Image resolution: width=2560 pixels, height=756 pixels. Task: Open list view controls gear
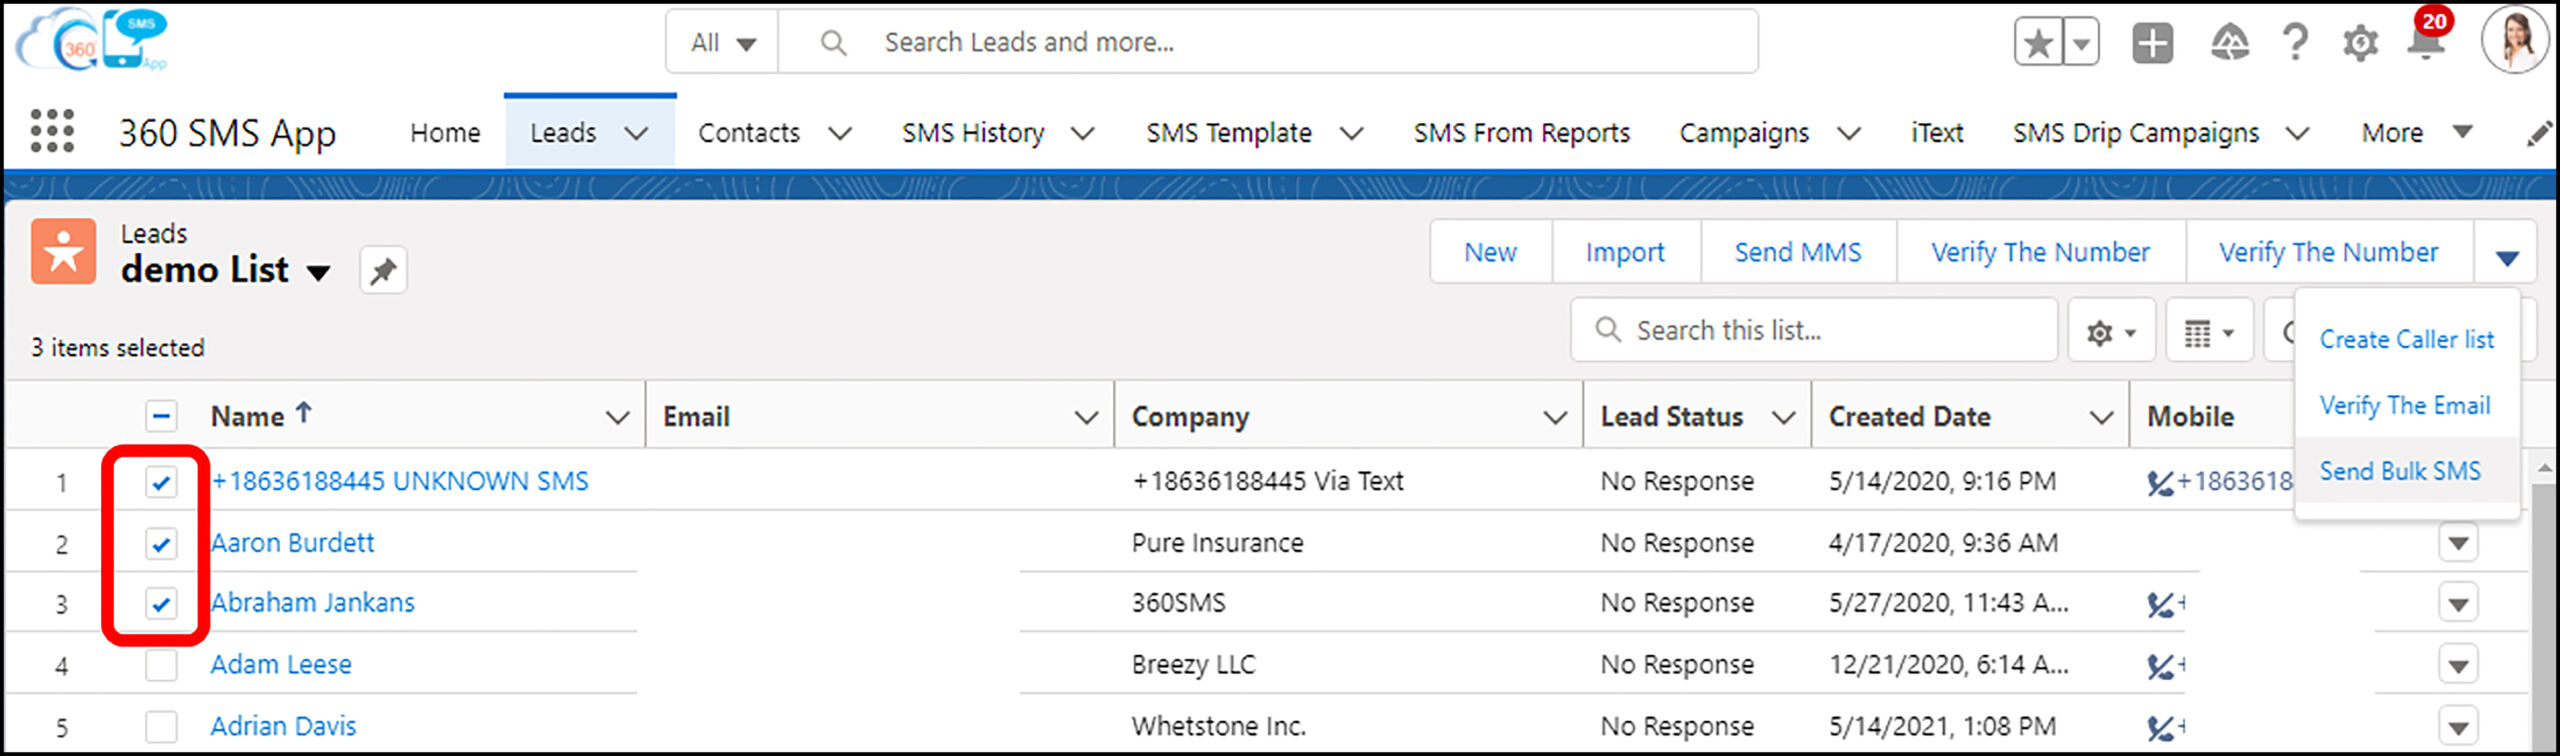tap(2111, 331)
